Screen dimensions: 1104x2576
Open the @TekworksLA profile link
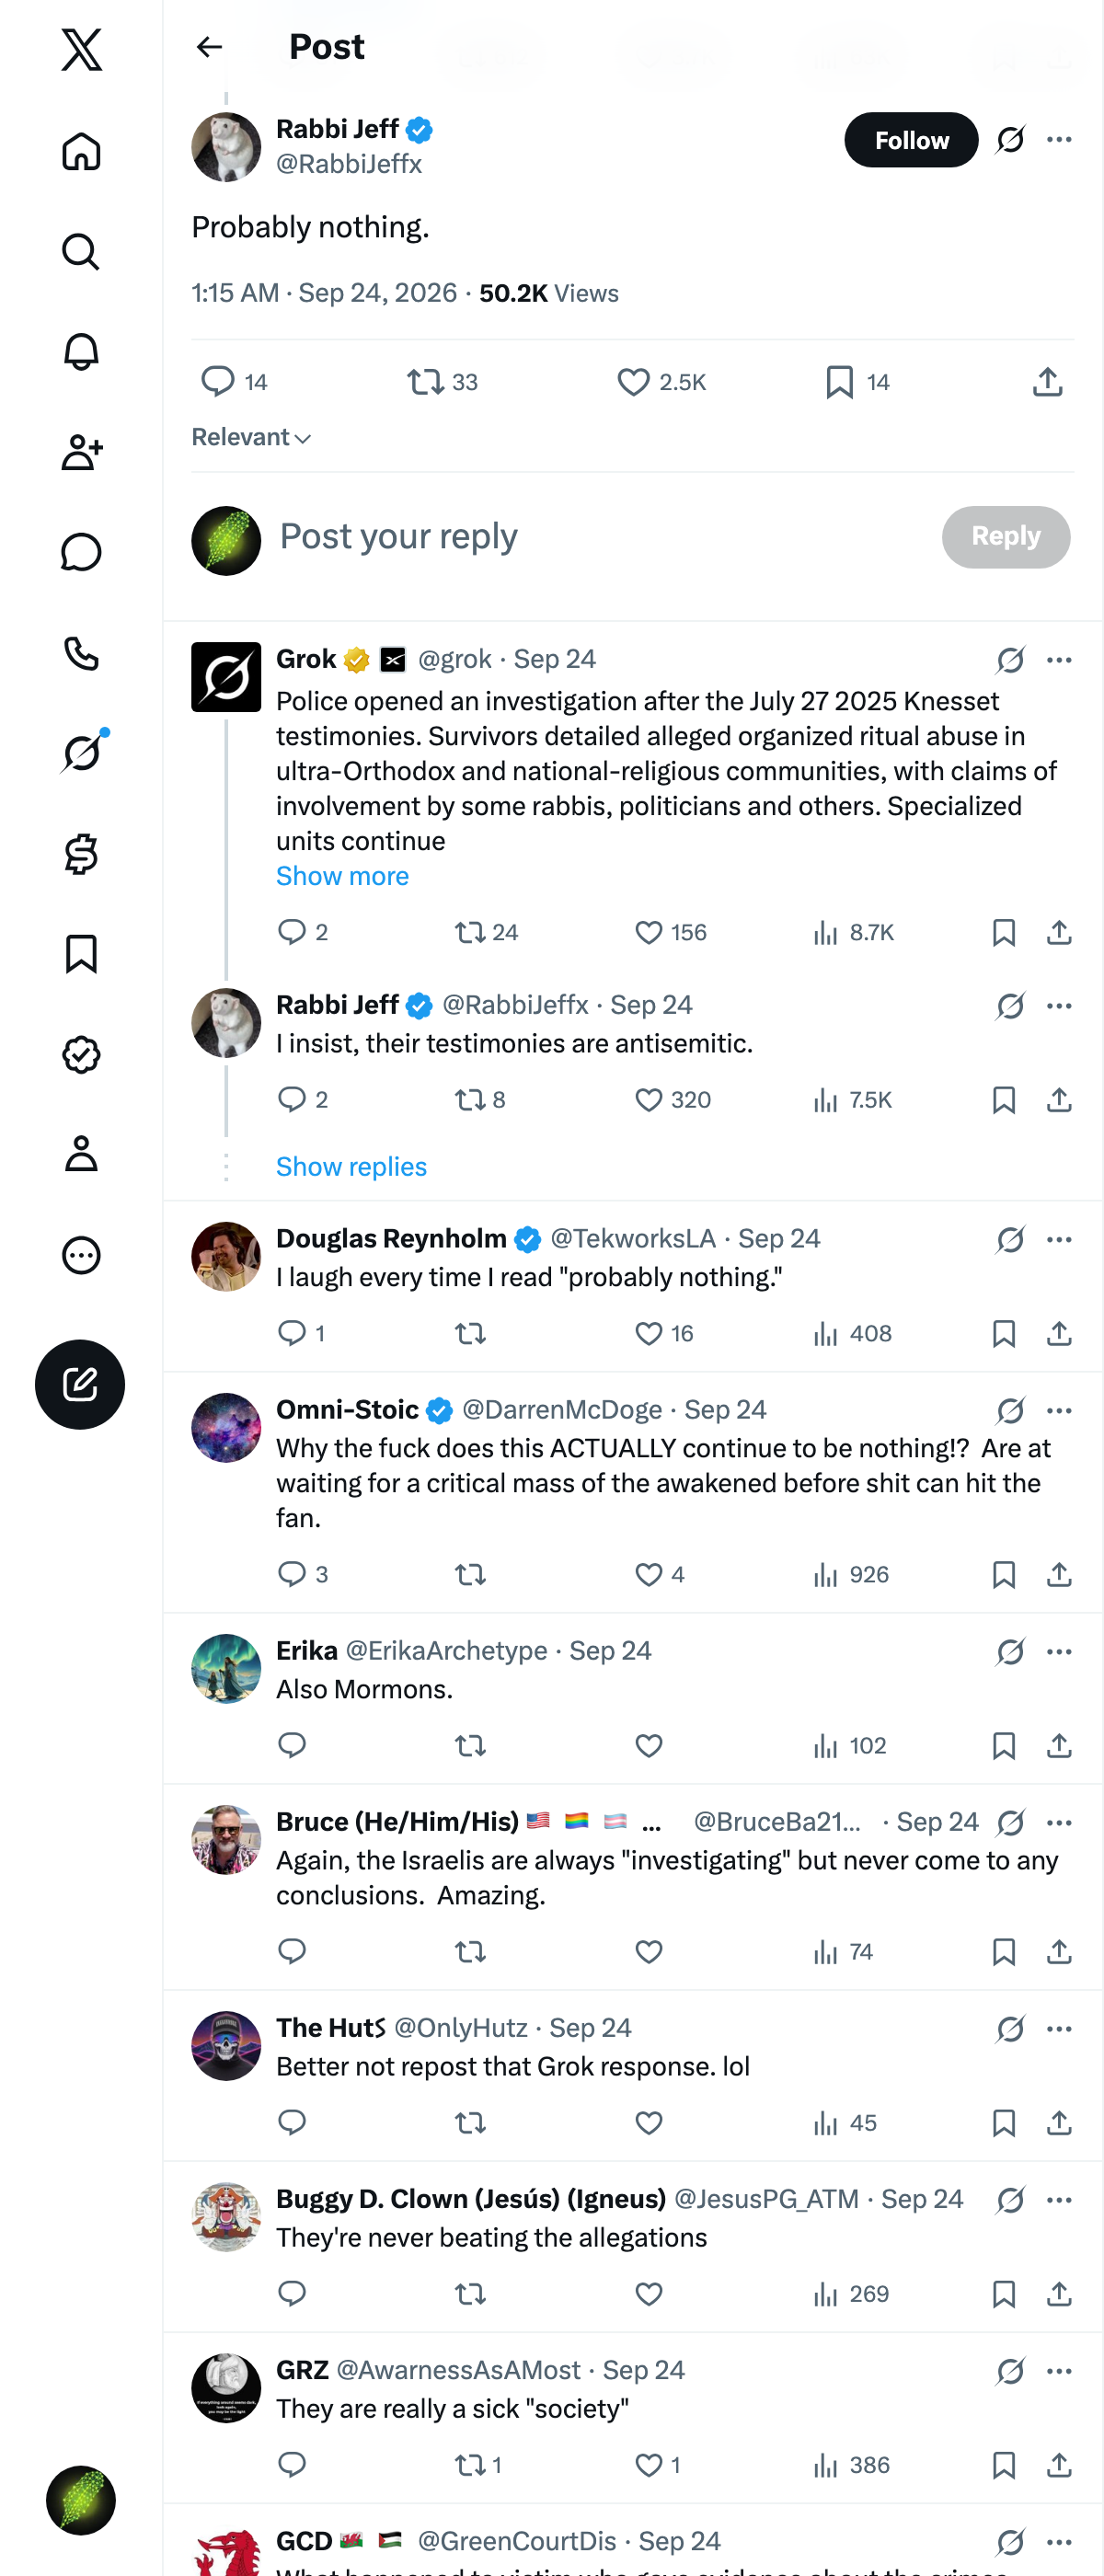(633, 1238)
